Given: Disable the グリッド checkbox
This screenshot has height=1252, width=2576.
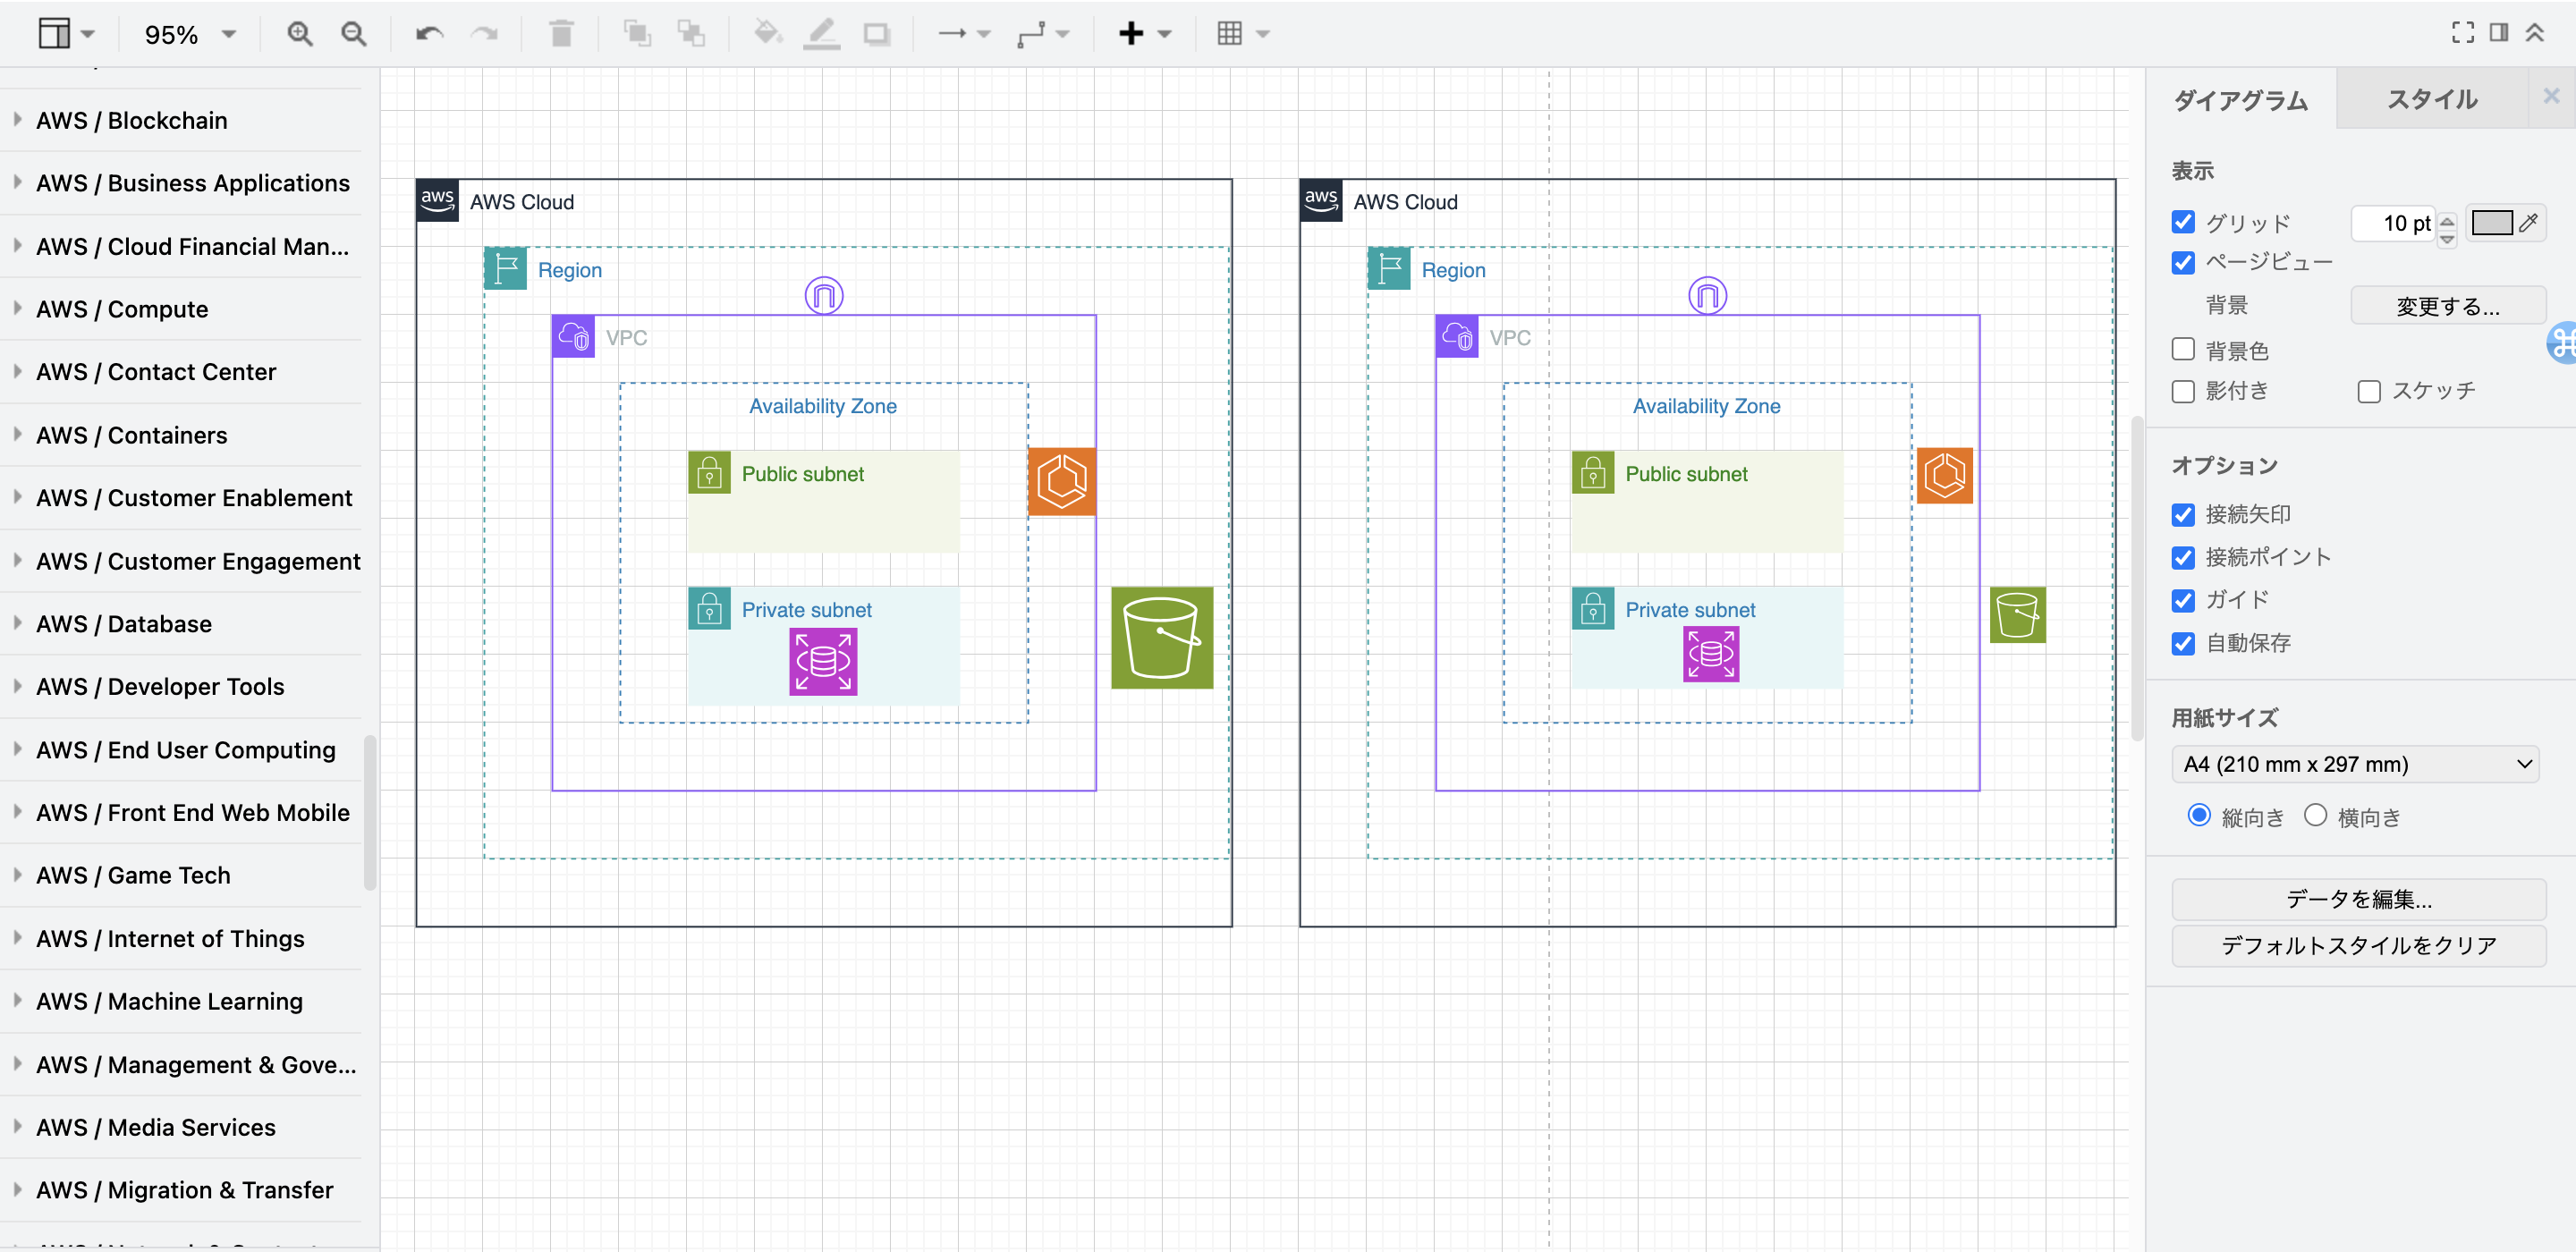Looking at the screenshot, I should click(x=2183, y=222).
